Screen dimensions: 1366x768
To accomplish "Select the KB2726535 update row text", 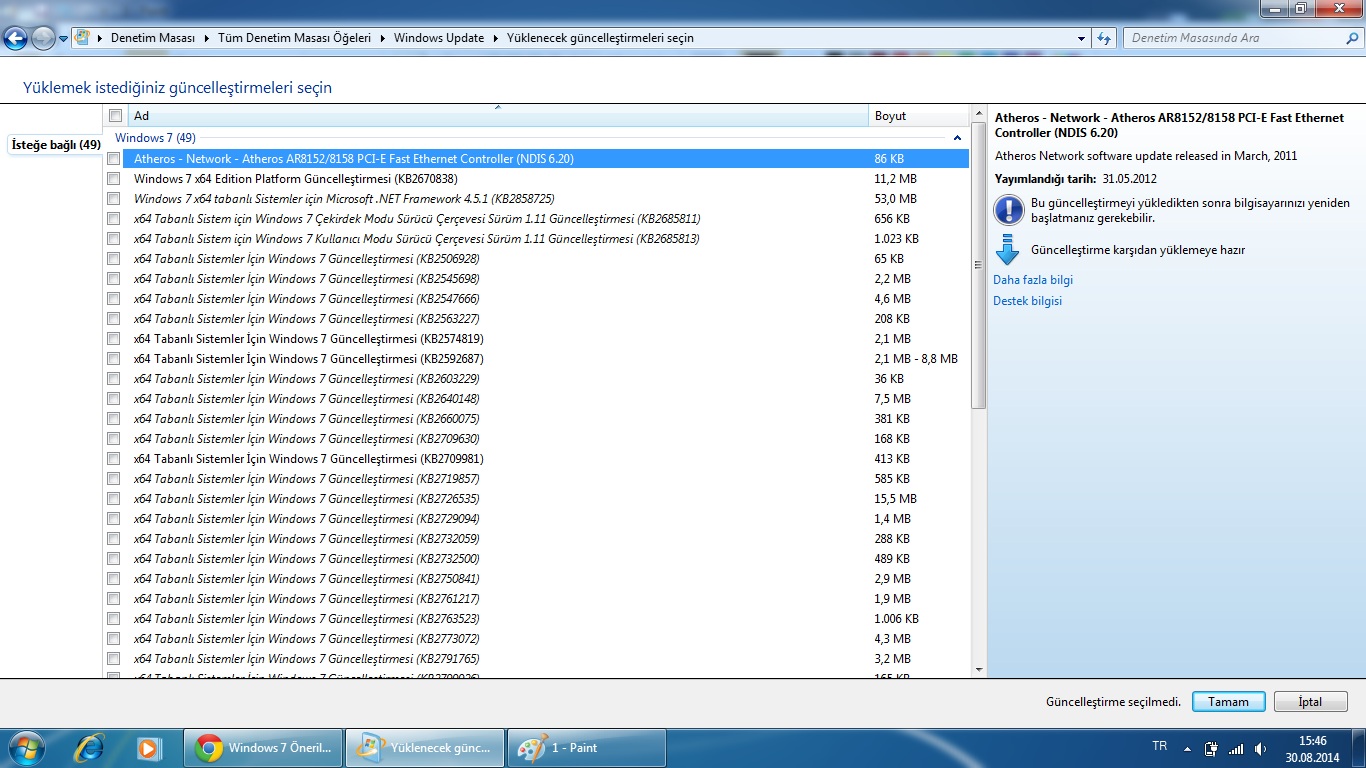I will (306, 499).
